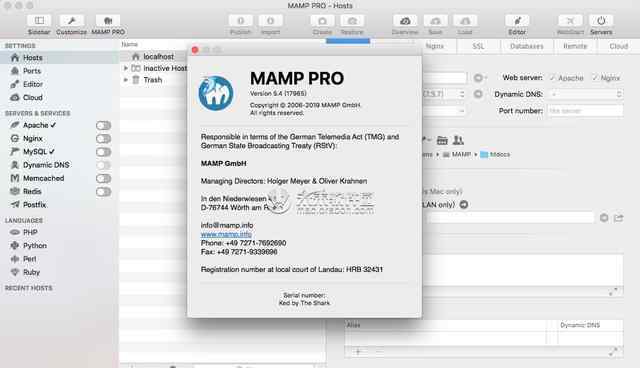Toggle the Memcached service switch
The height and width of the screenshot is (368, 640).
coord(103,178)
